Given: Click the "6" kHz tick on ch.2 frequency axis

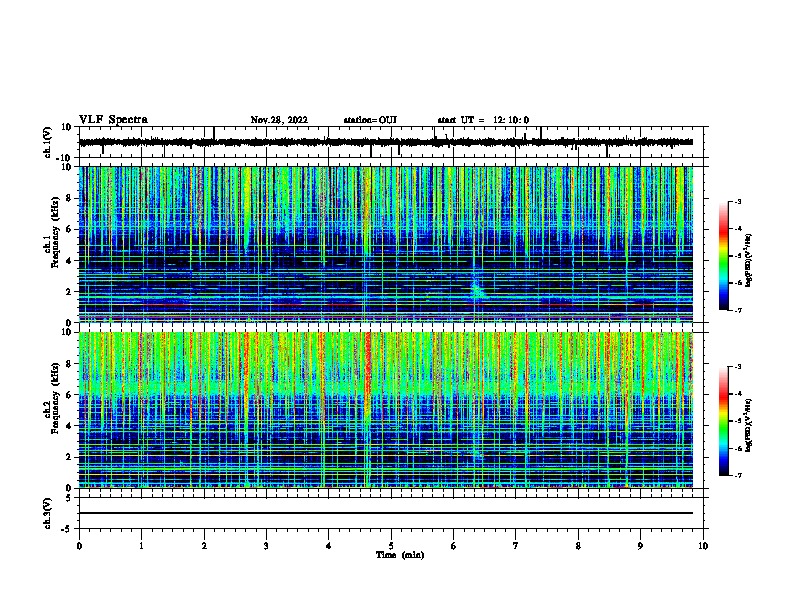Looking at the screenshot, I should (70, 395).
